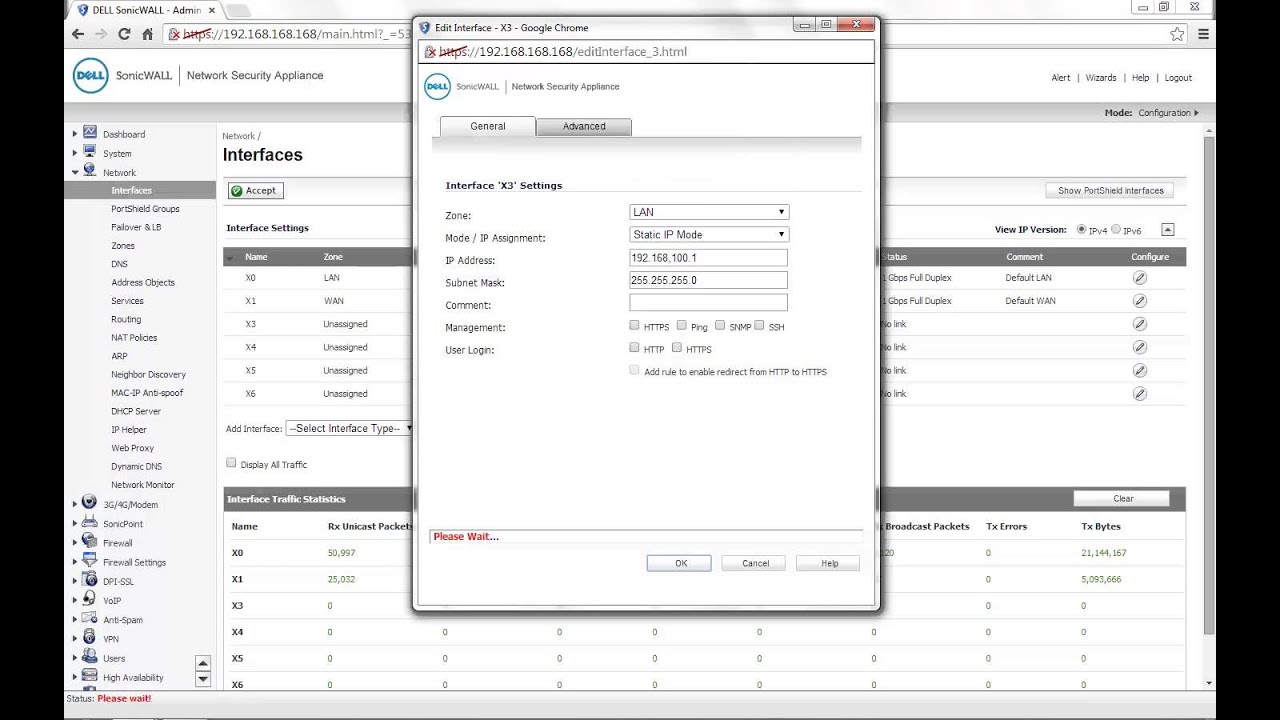Click Clear traffic statistics button
Viewport: 1280px width, 720px height.
coord(1123,498)
